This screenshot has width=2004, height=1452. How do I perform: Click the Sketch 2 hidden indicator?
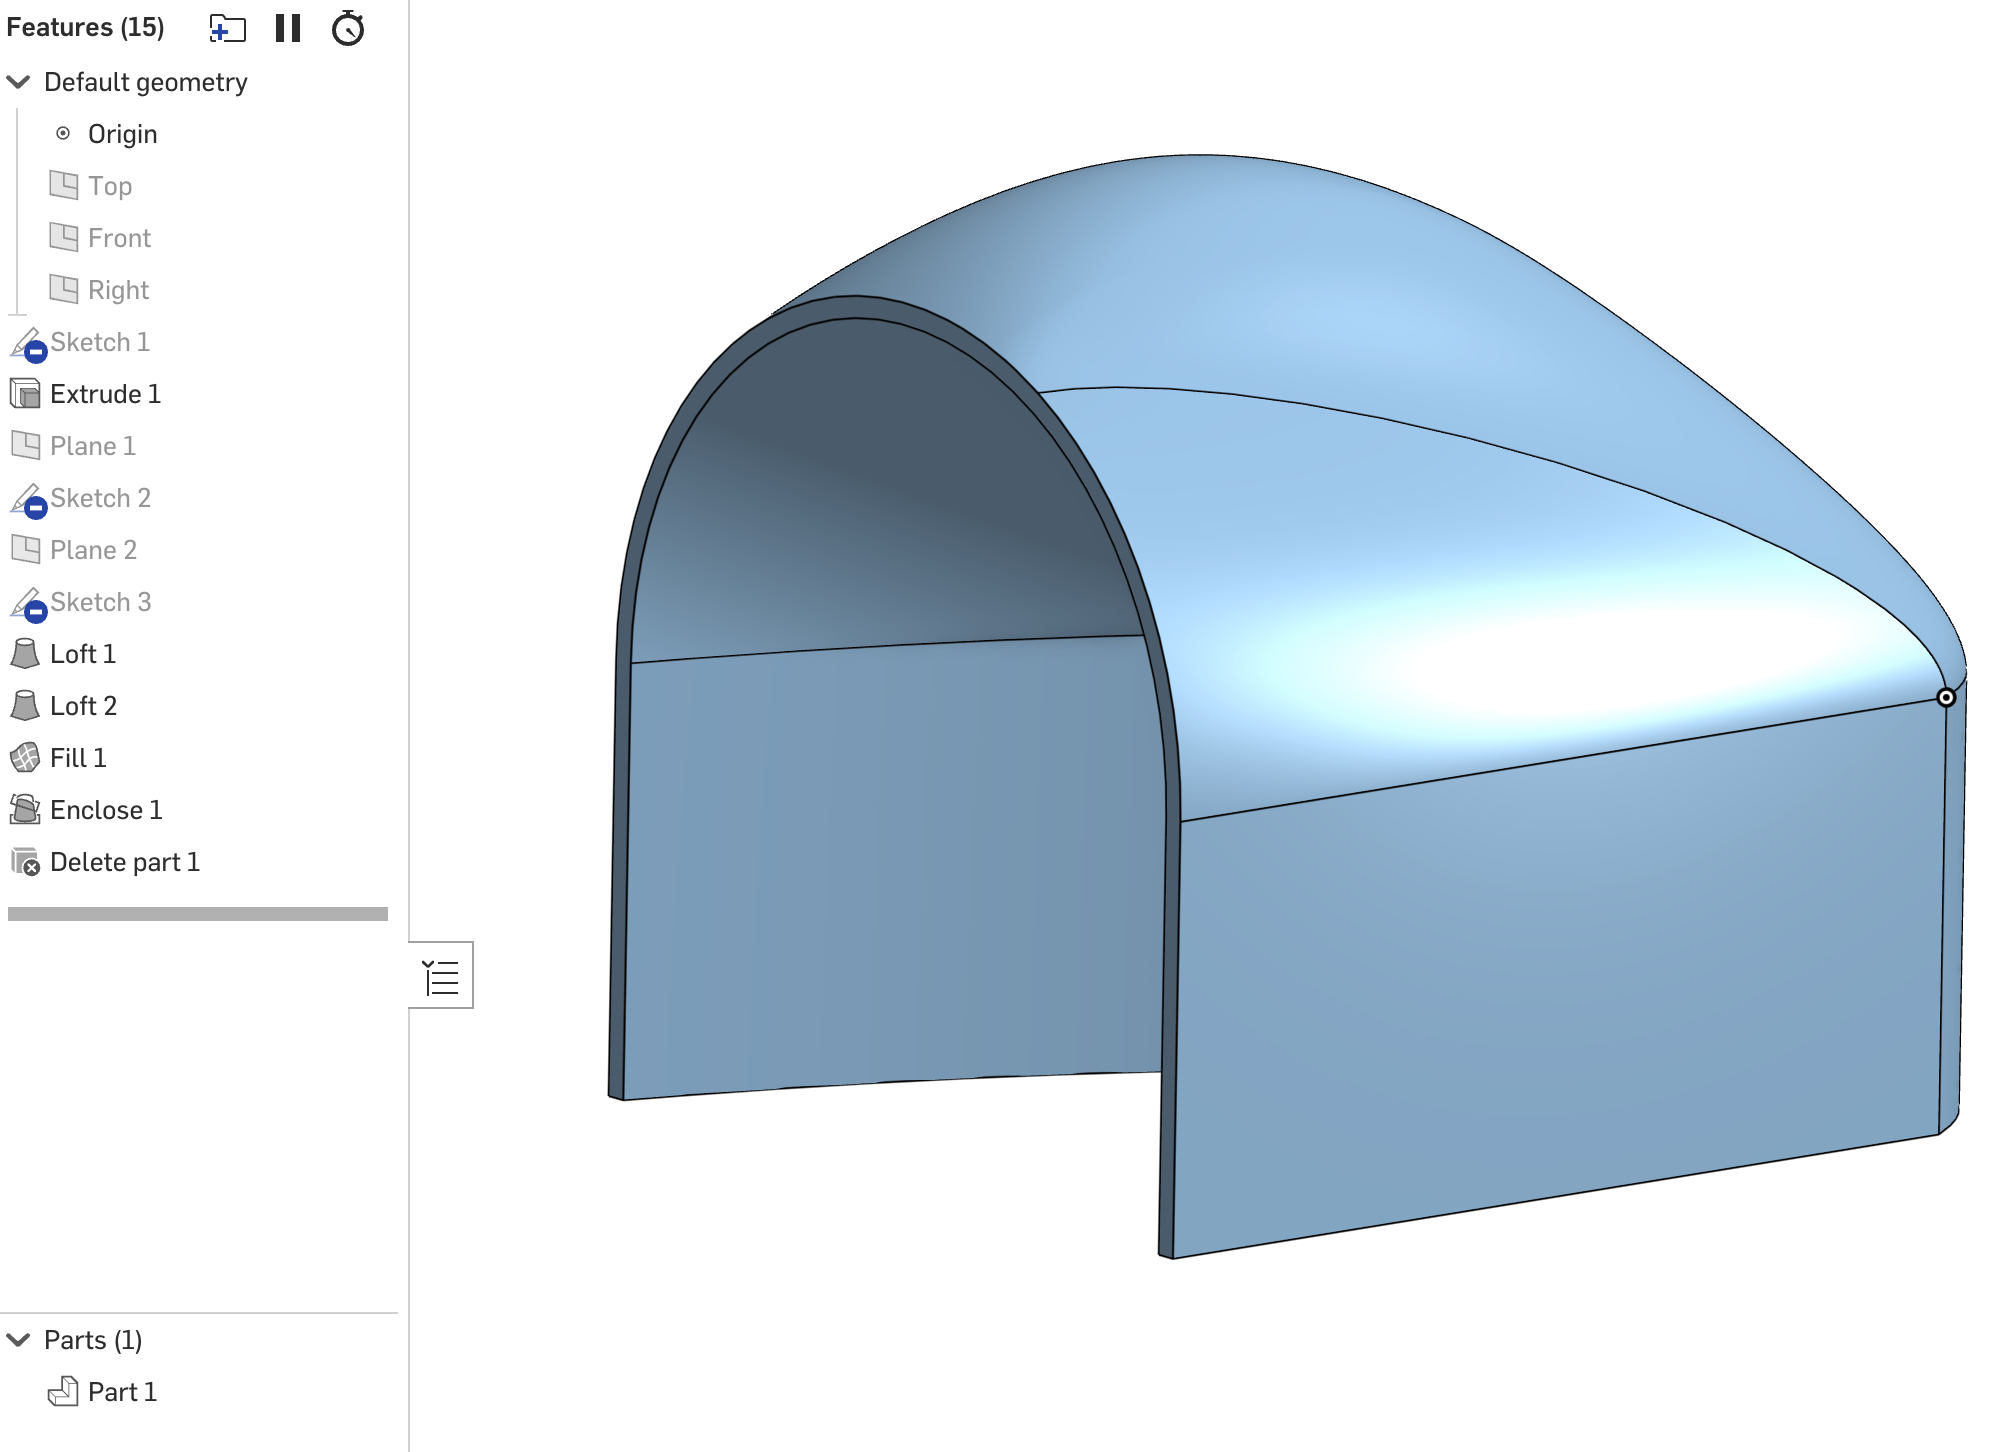pyautogui.click(x=36, y=508)
